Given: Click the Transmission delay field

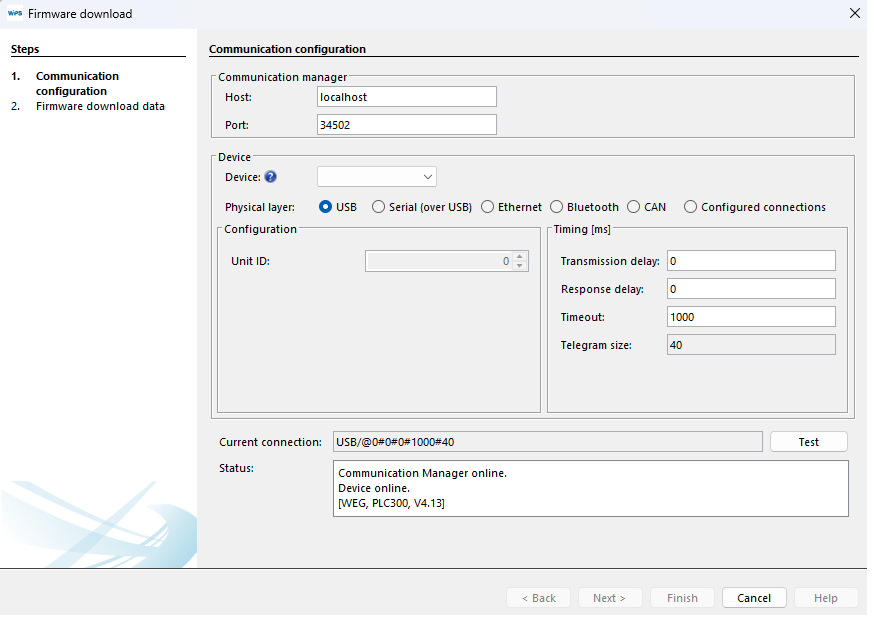Looking at the screenshot, I should click(x=750, y=261).
